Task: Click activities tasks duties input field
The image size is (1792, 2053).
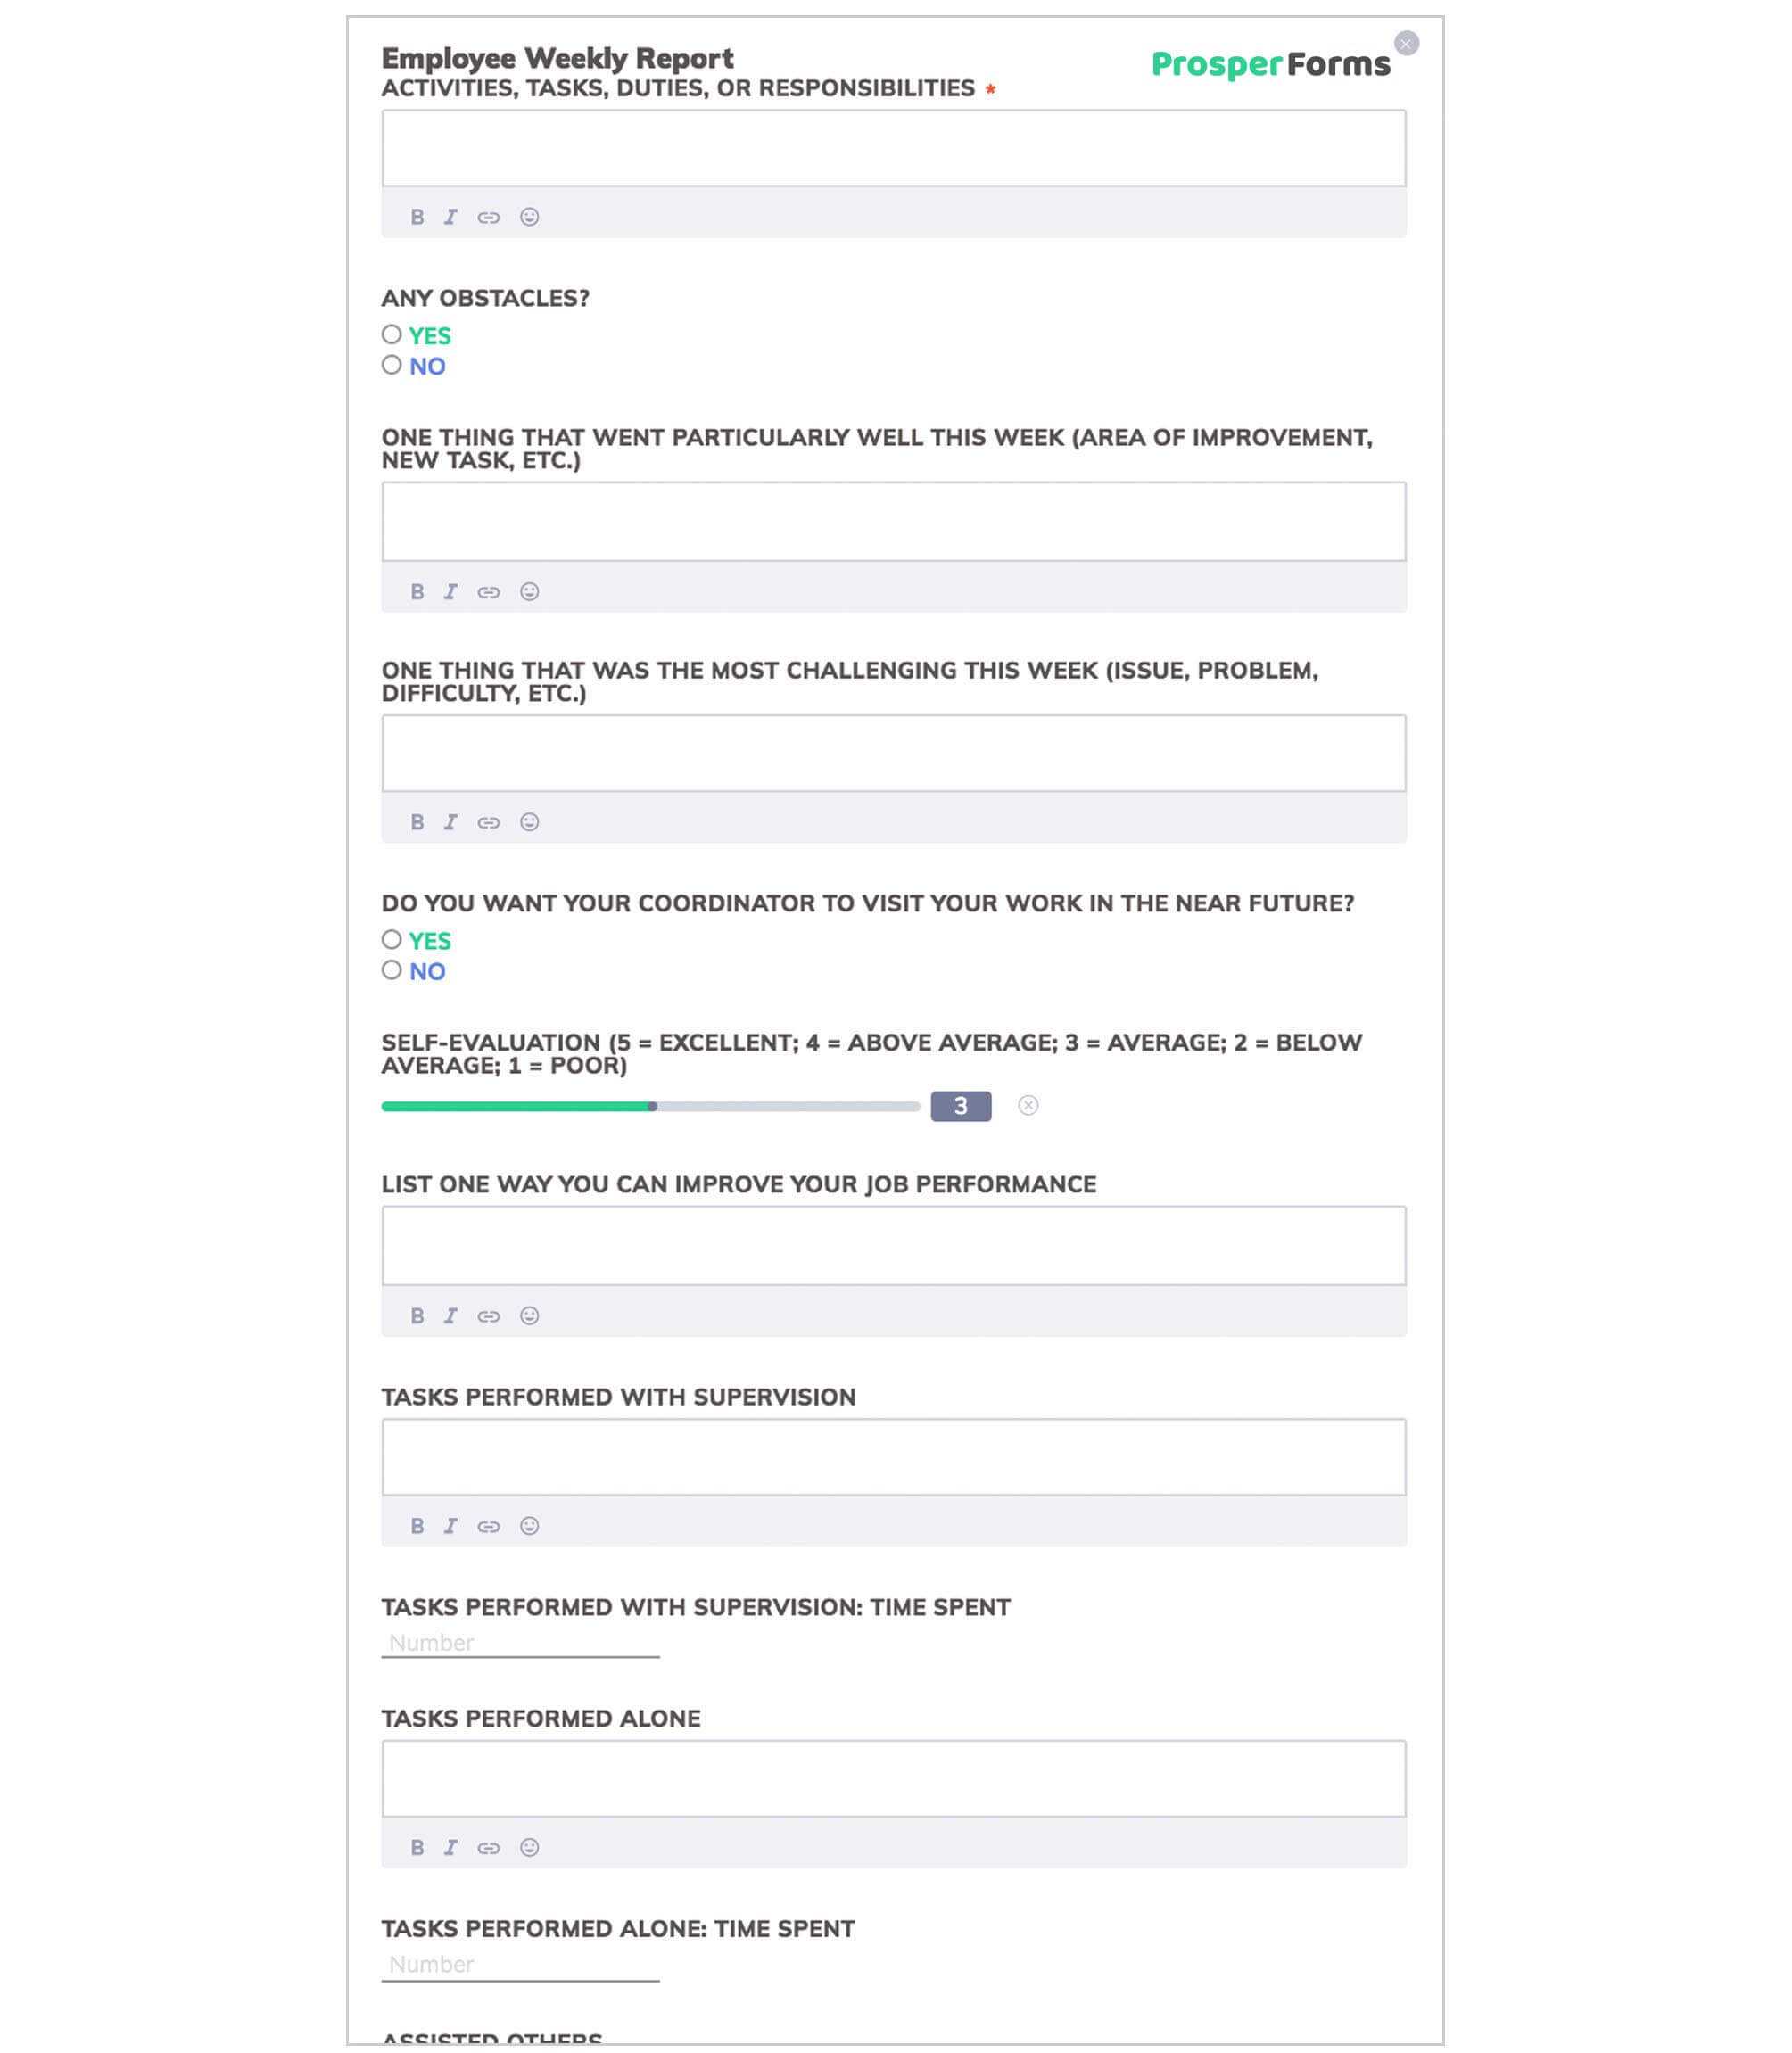Action: click(893, 148)
